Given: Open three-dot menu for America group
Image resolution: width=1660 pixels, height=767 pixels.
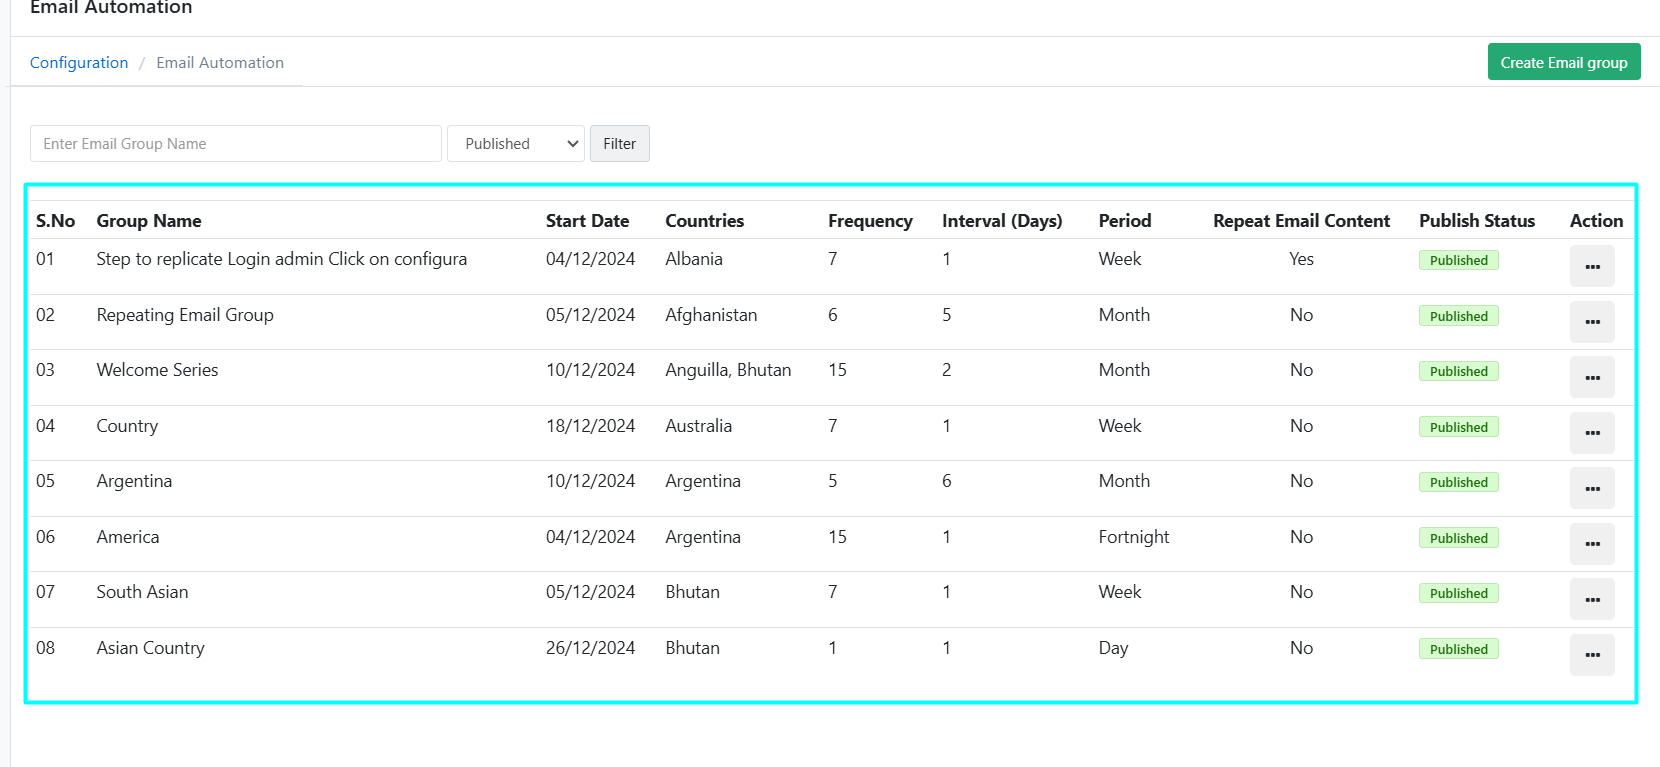Looking at the screenshot, I should coord(1591,544).
